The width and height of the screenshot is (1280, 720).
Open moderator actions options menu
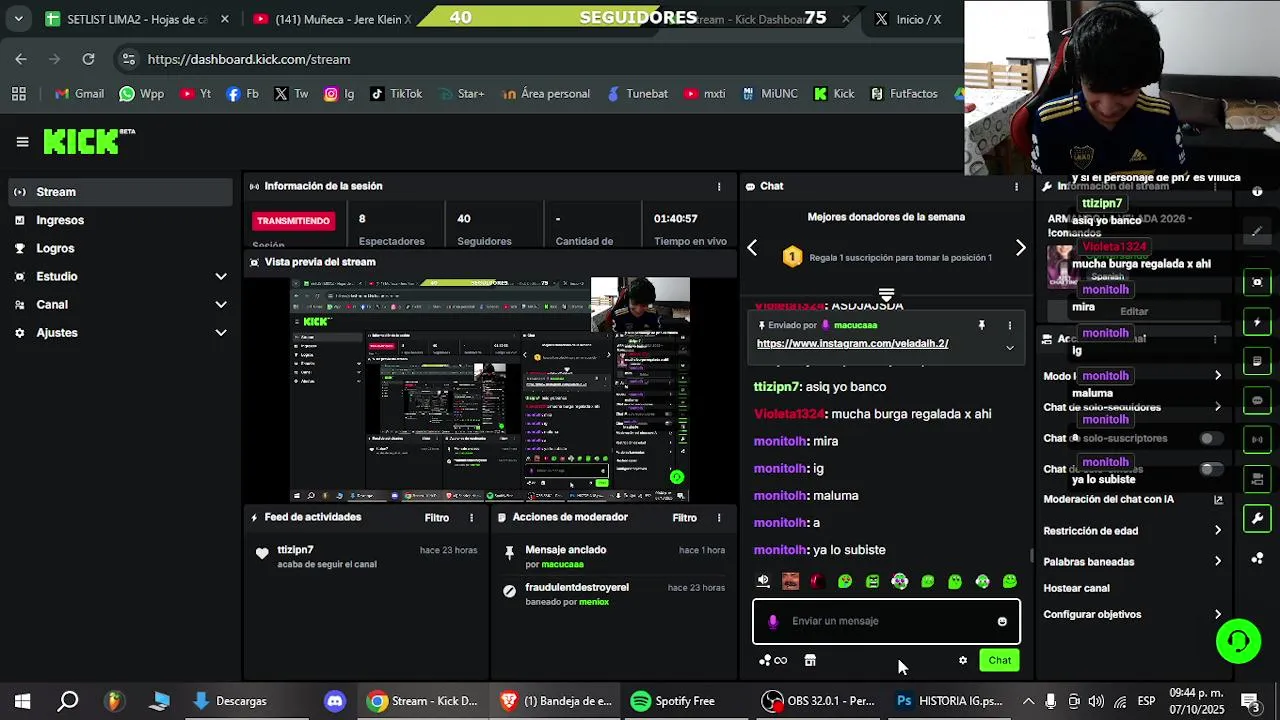click(x=718, y=518)
